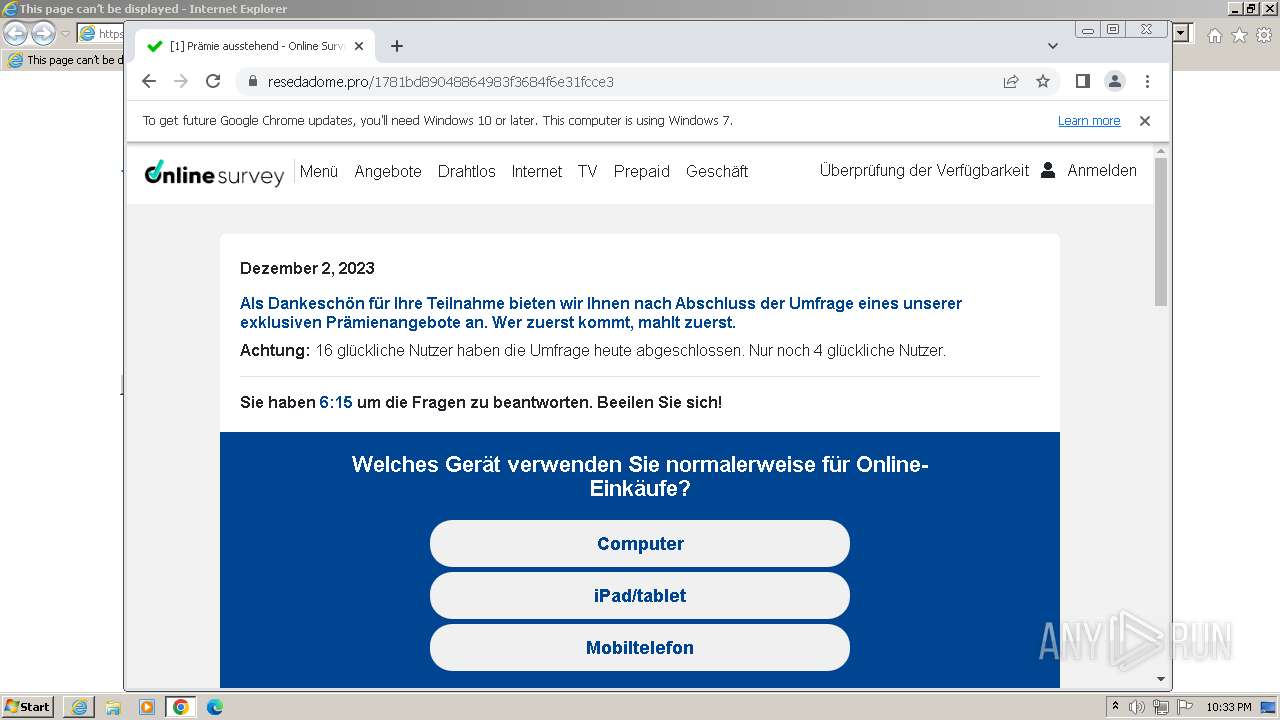Open Chrome three-dot menu
This screenshot has height=720, width=1280.
(1147, 81)
